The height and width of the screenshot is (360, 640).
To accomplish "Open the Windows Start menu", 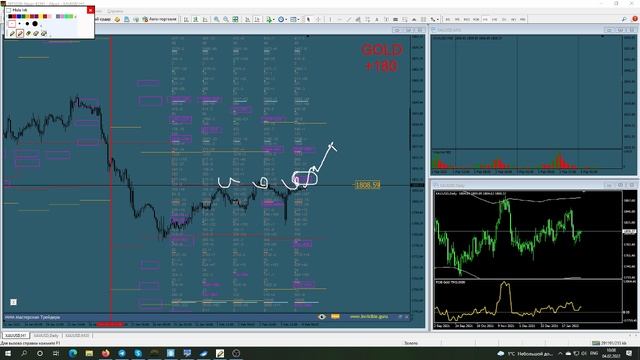I will click(x=7, y=353).
